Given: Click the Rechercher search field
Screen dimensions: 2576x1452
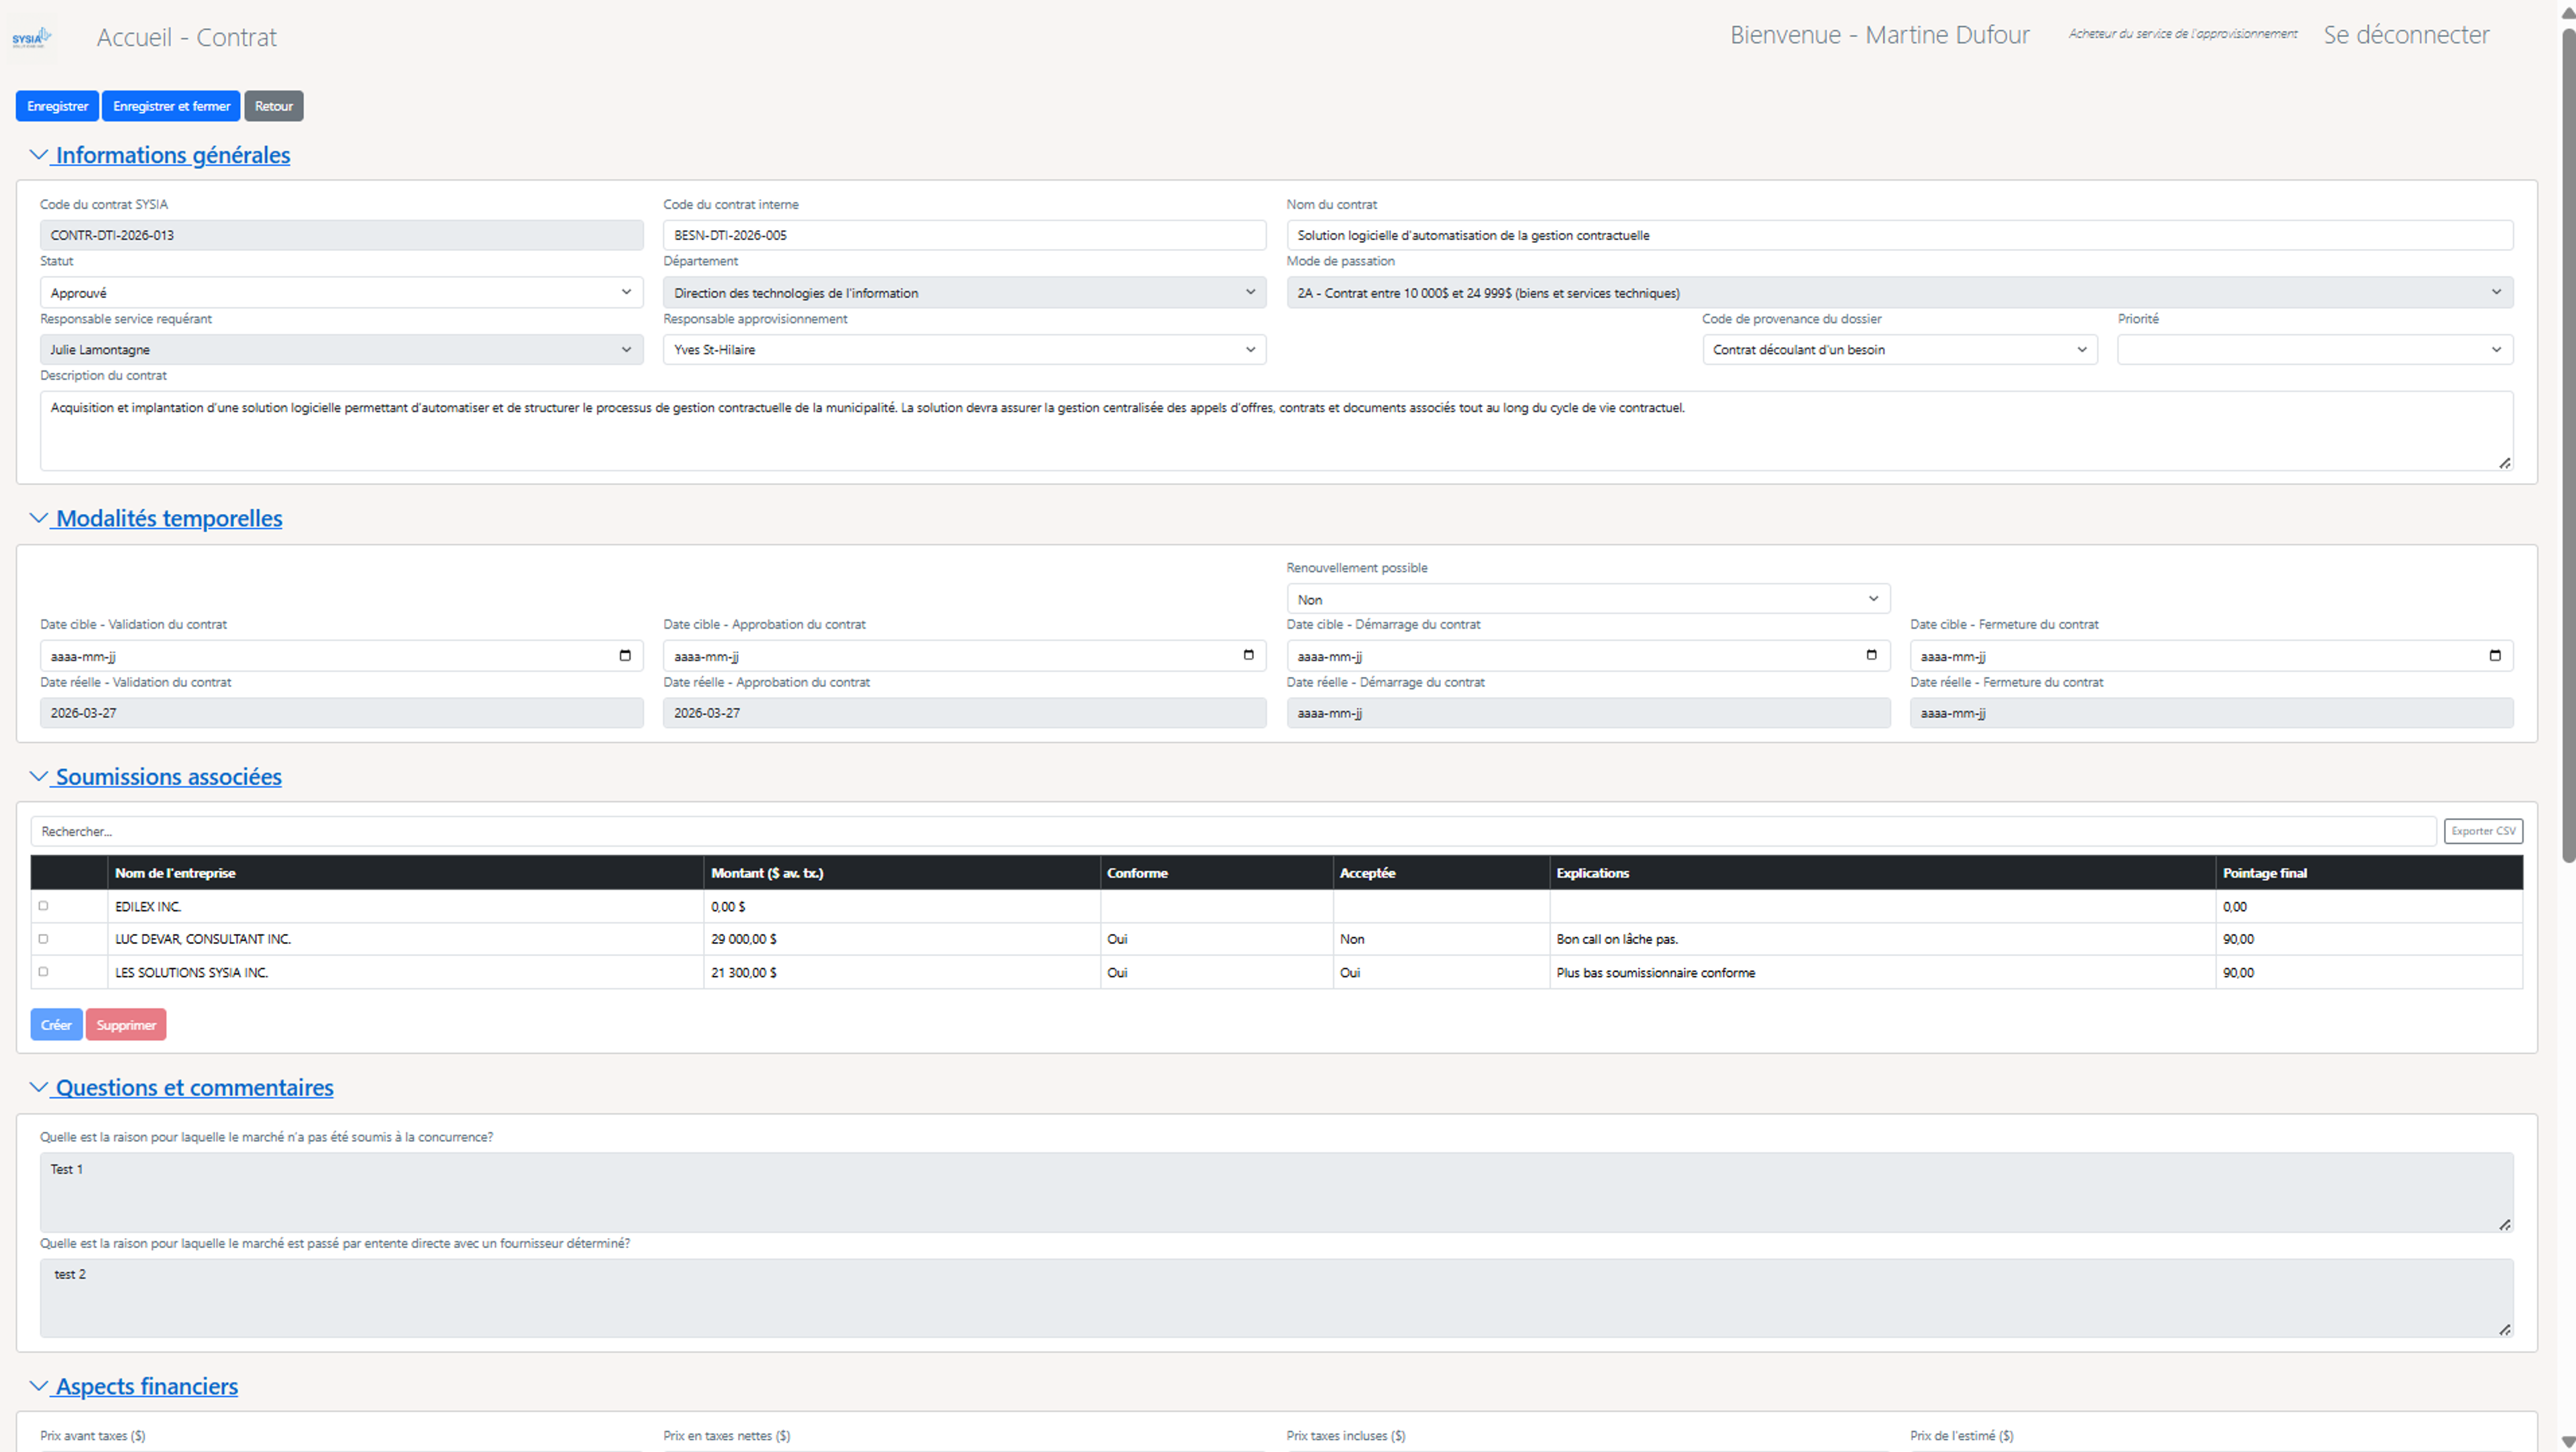Looking at the screenshot, I should [1232, 831].
